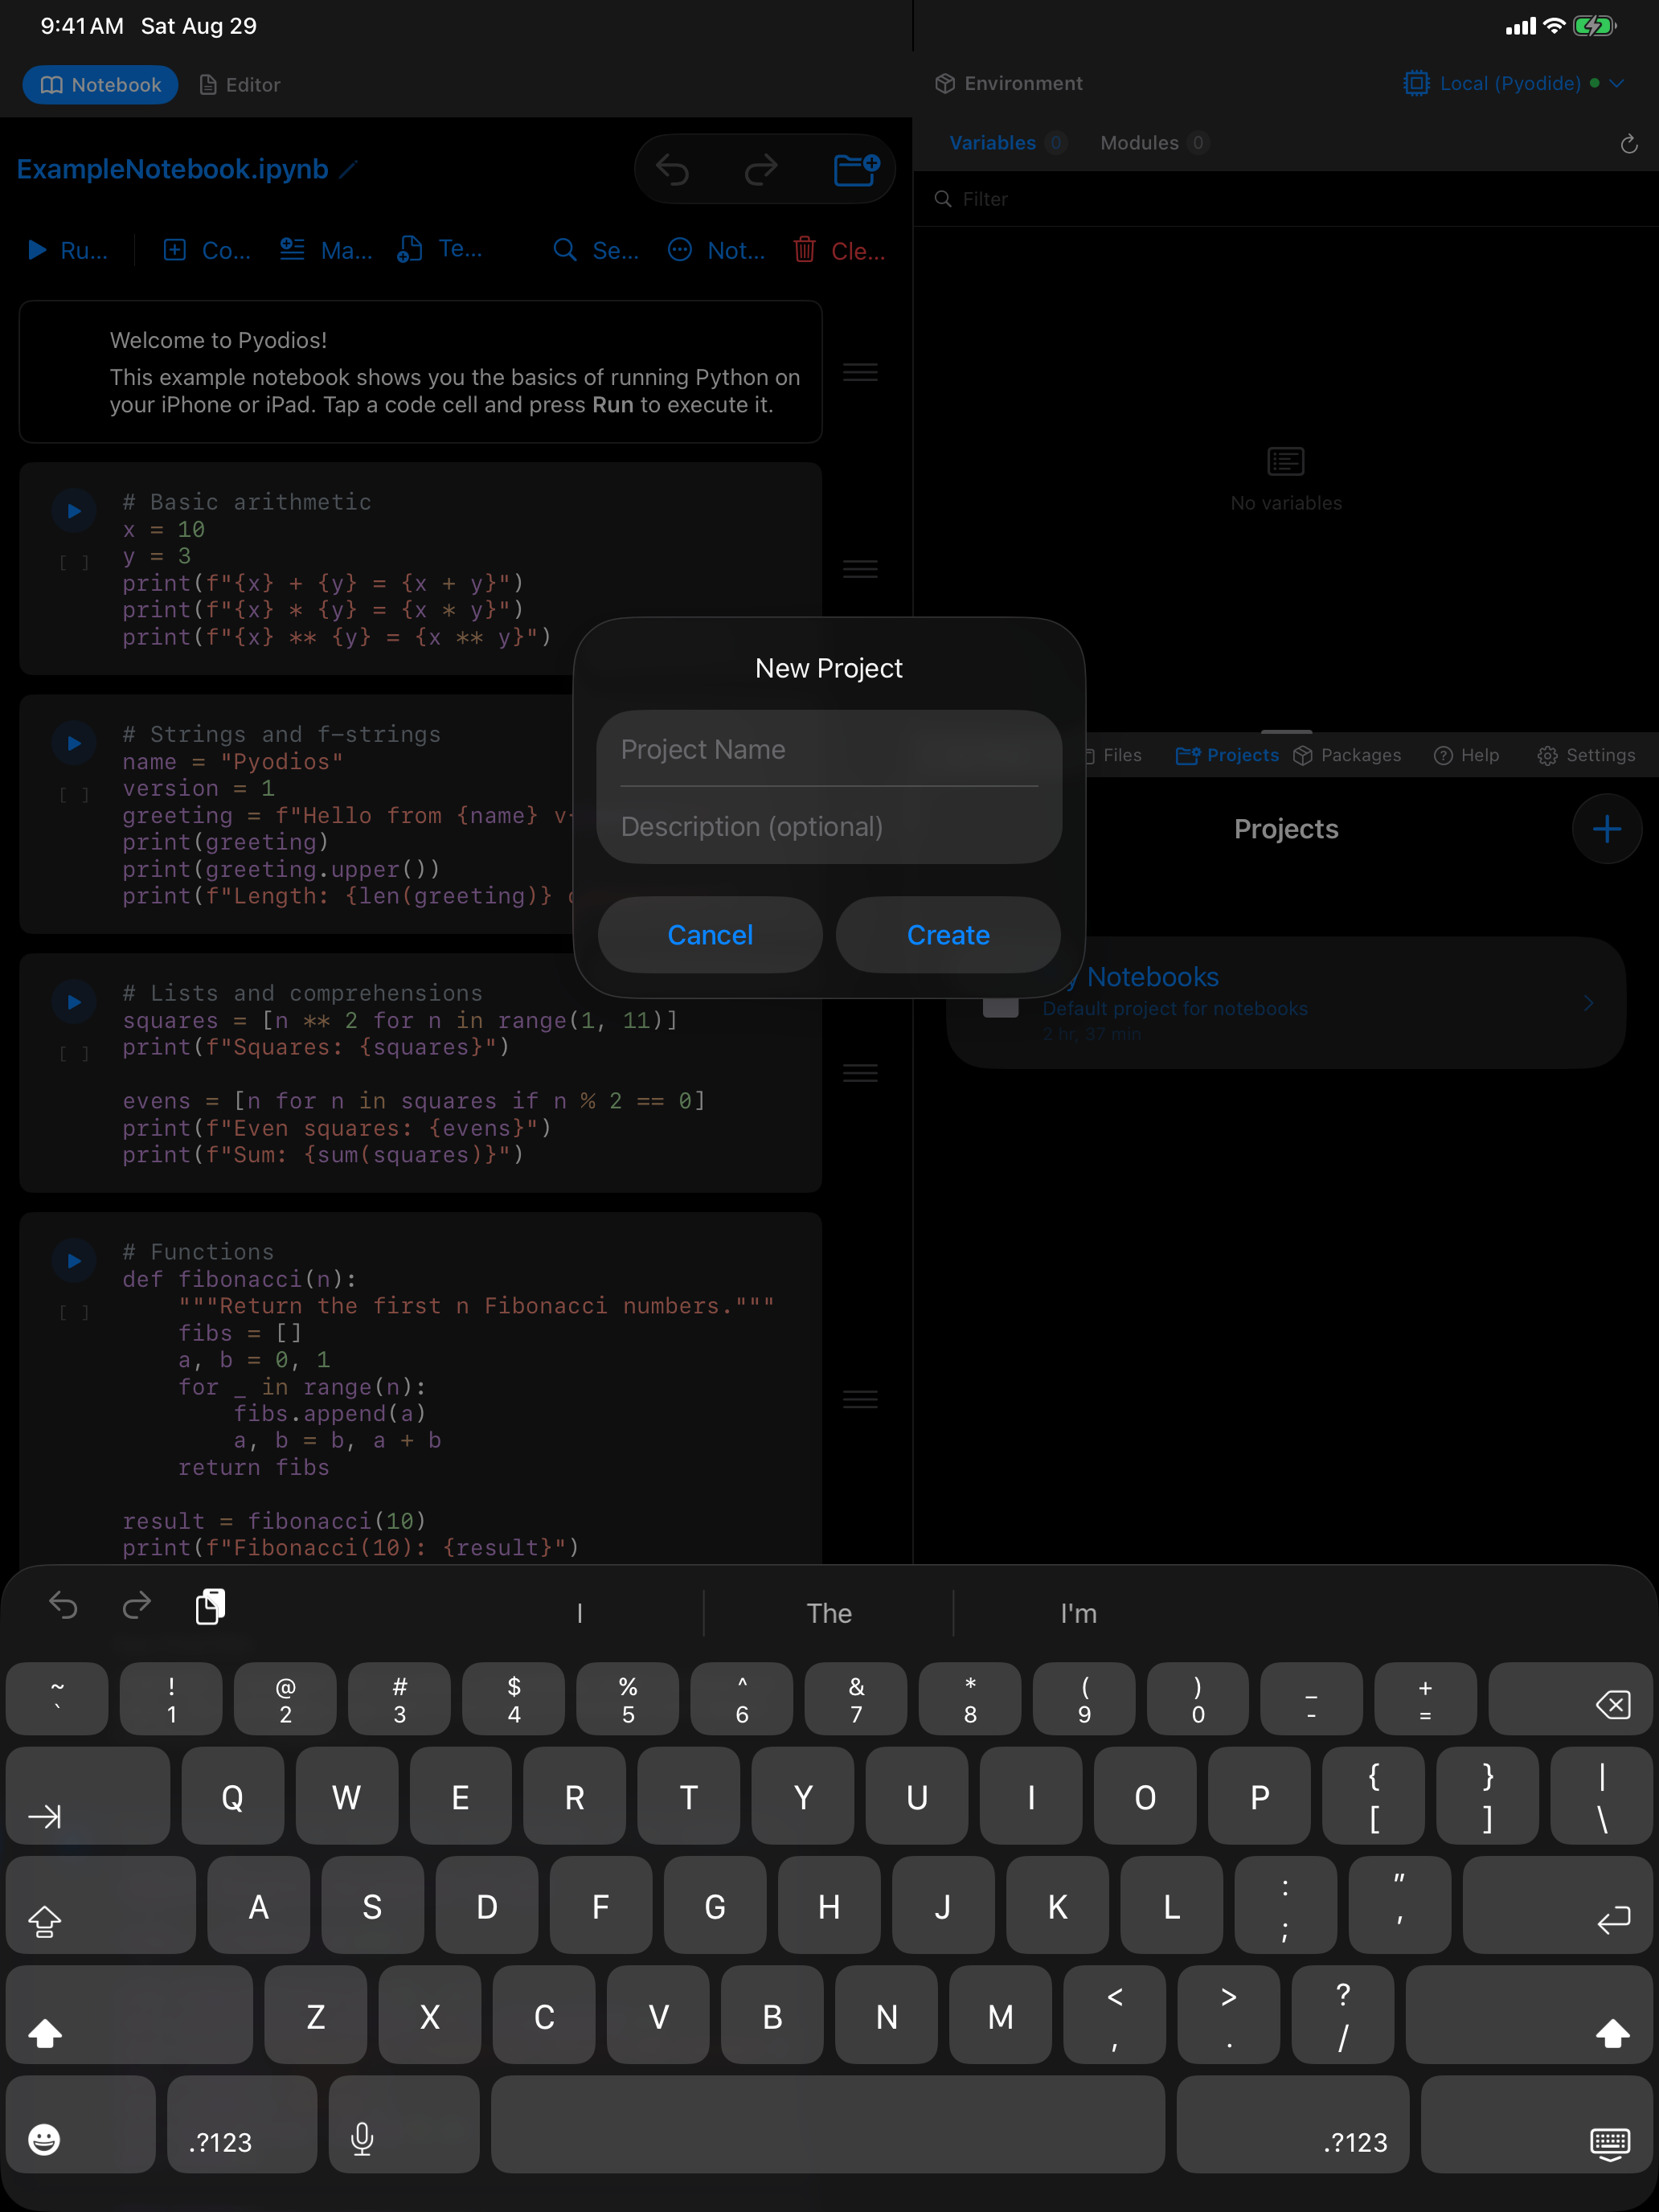Add a markdown cell from toolbar
This screenshot has width=1659, height=2212.
(325, 250)
